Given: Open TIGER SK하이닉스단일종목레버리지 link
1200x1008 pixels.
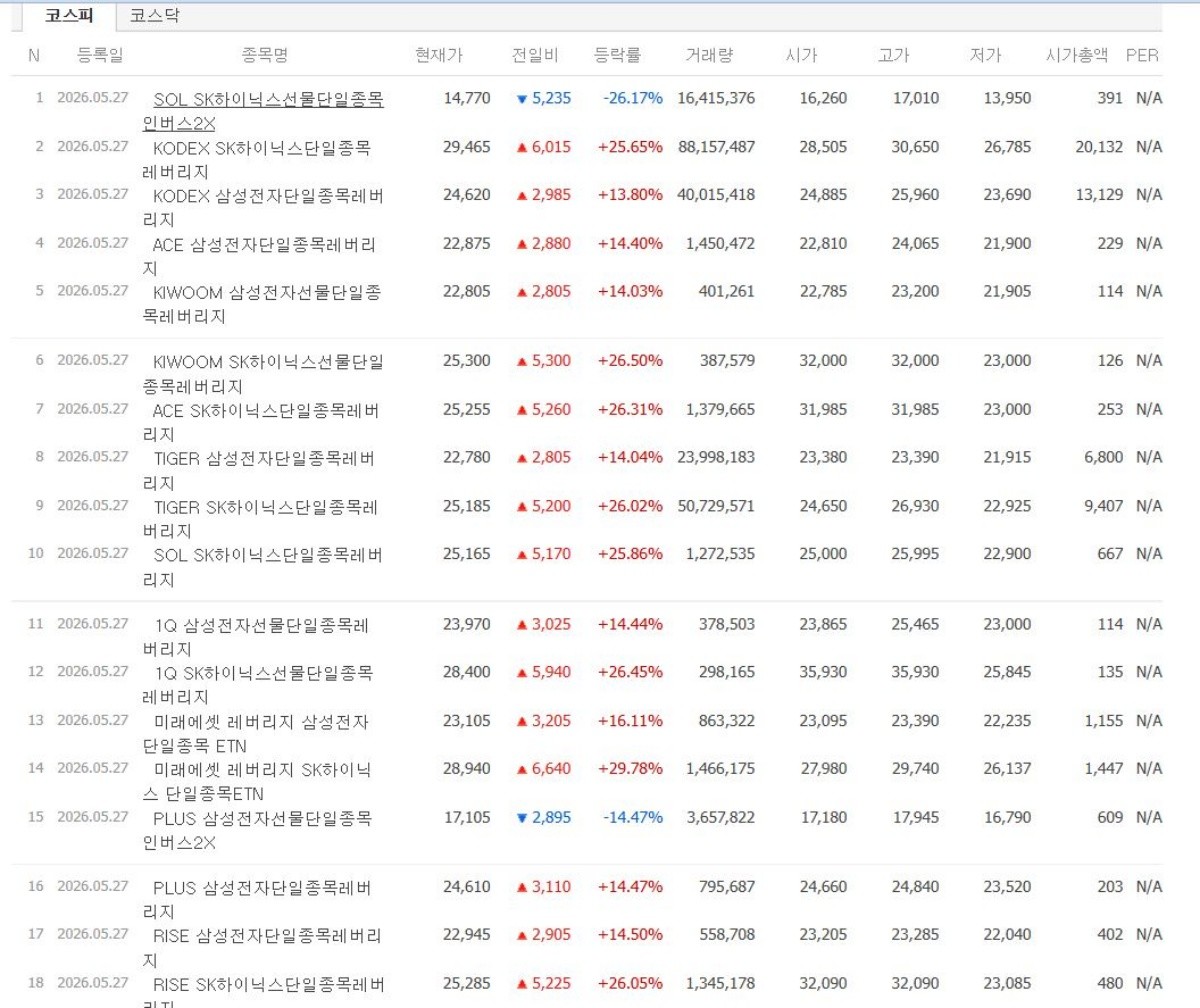Looking at the screenshot, I should 260,518.
